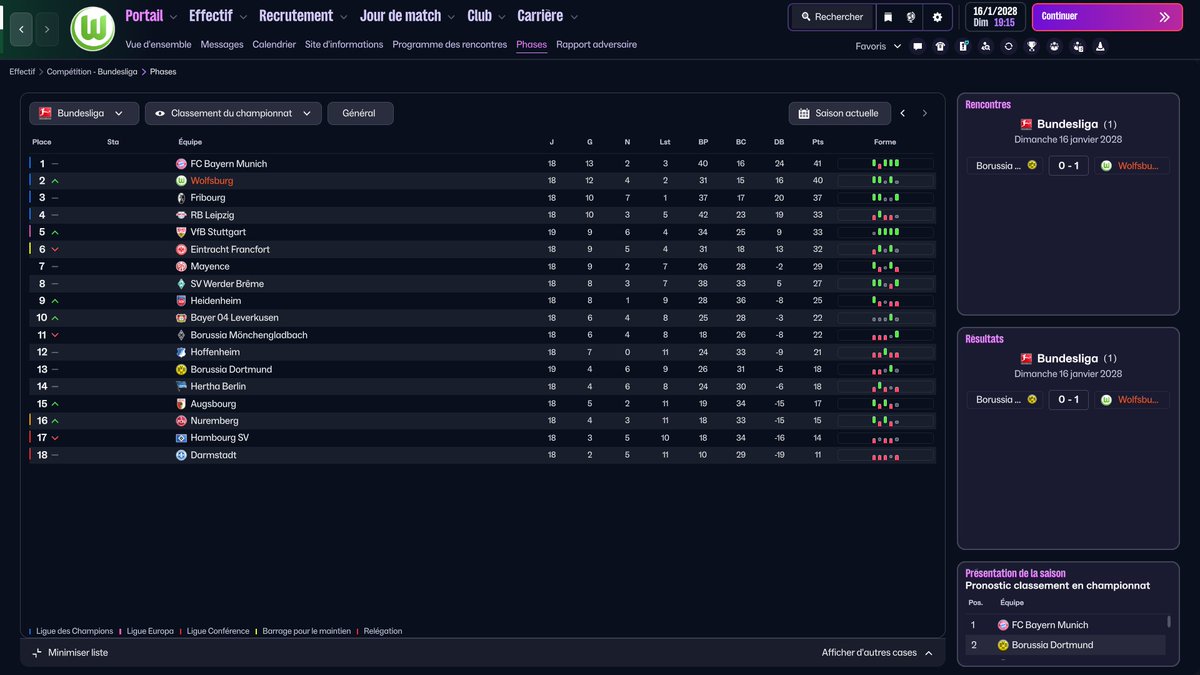Click the FC Bayern Munich crest in table
This screenshot has width=1200, height=675.
click(x=181, y=164)
